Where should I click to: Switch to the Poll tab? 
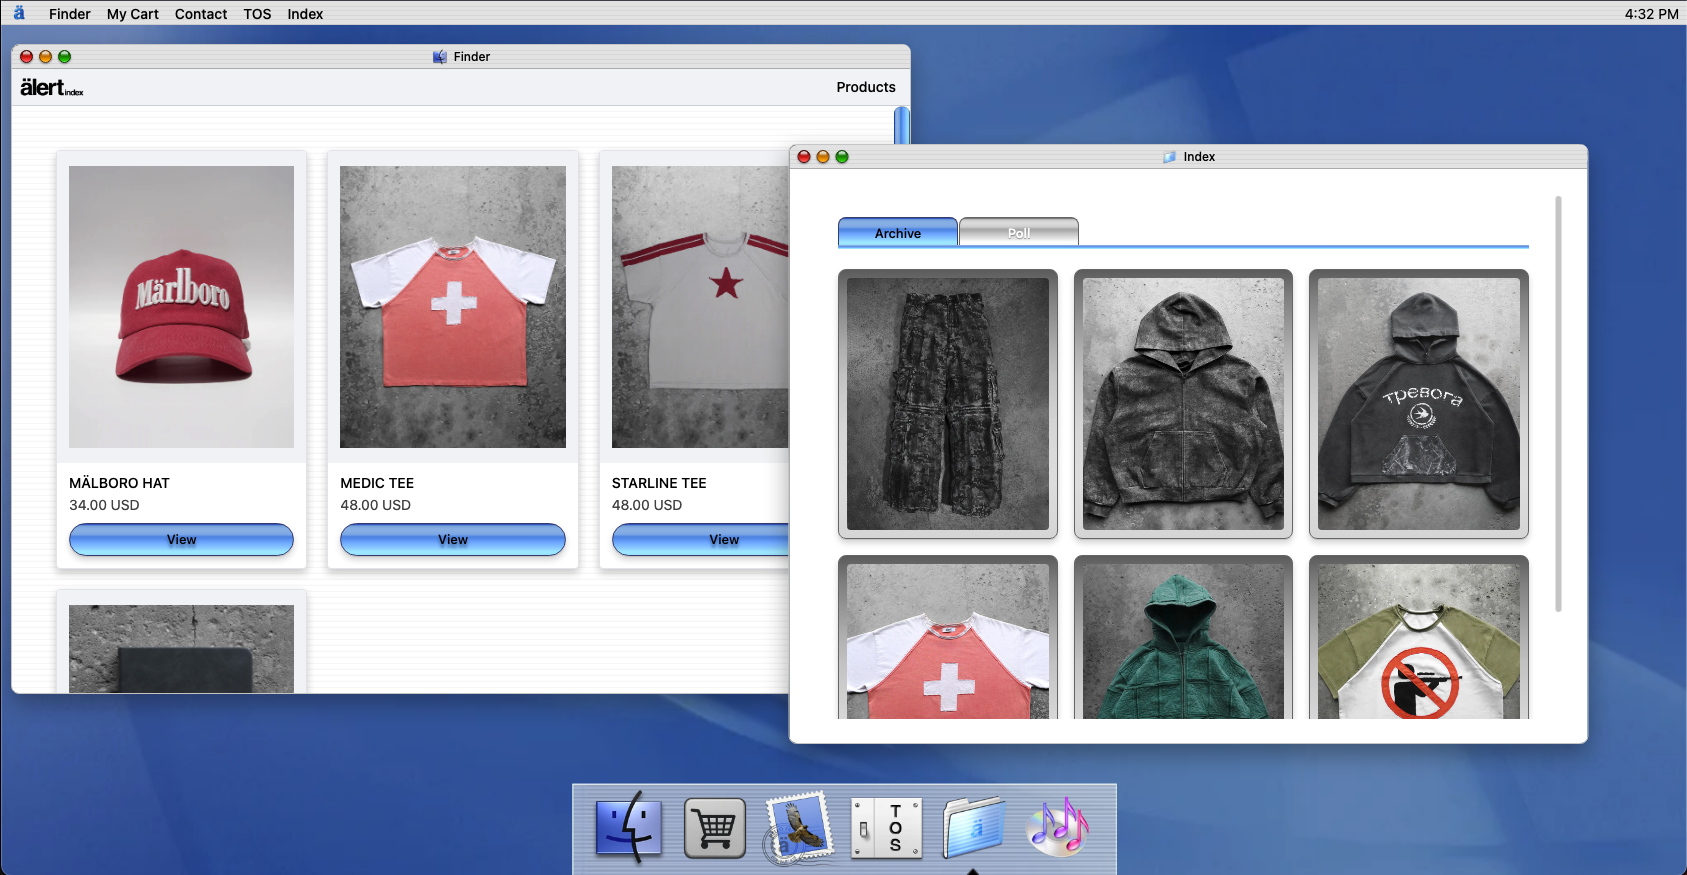1018,233
